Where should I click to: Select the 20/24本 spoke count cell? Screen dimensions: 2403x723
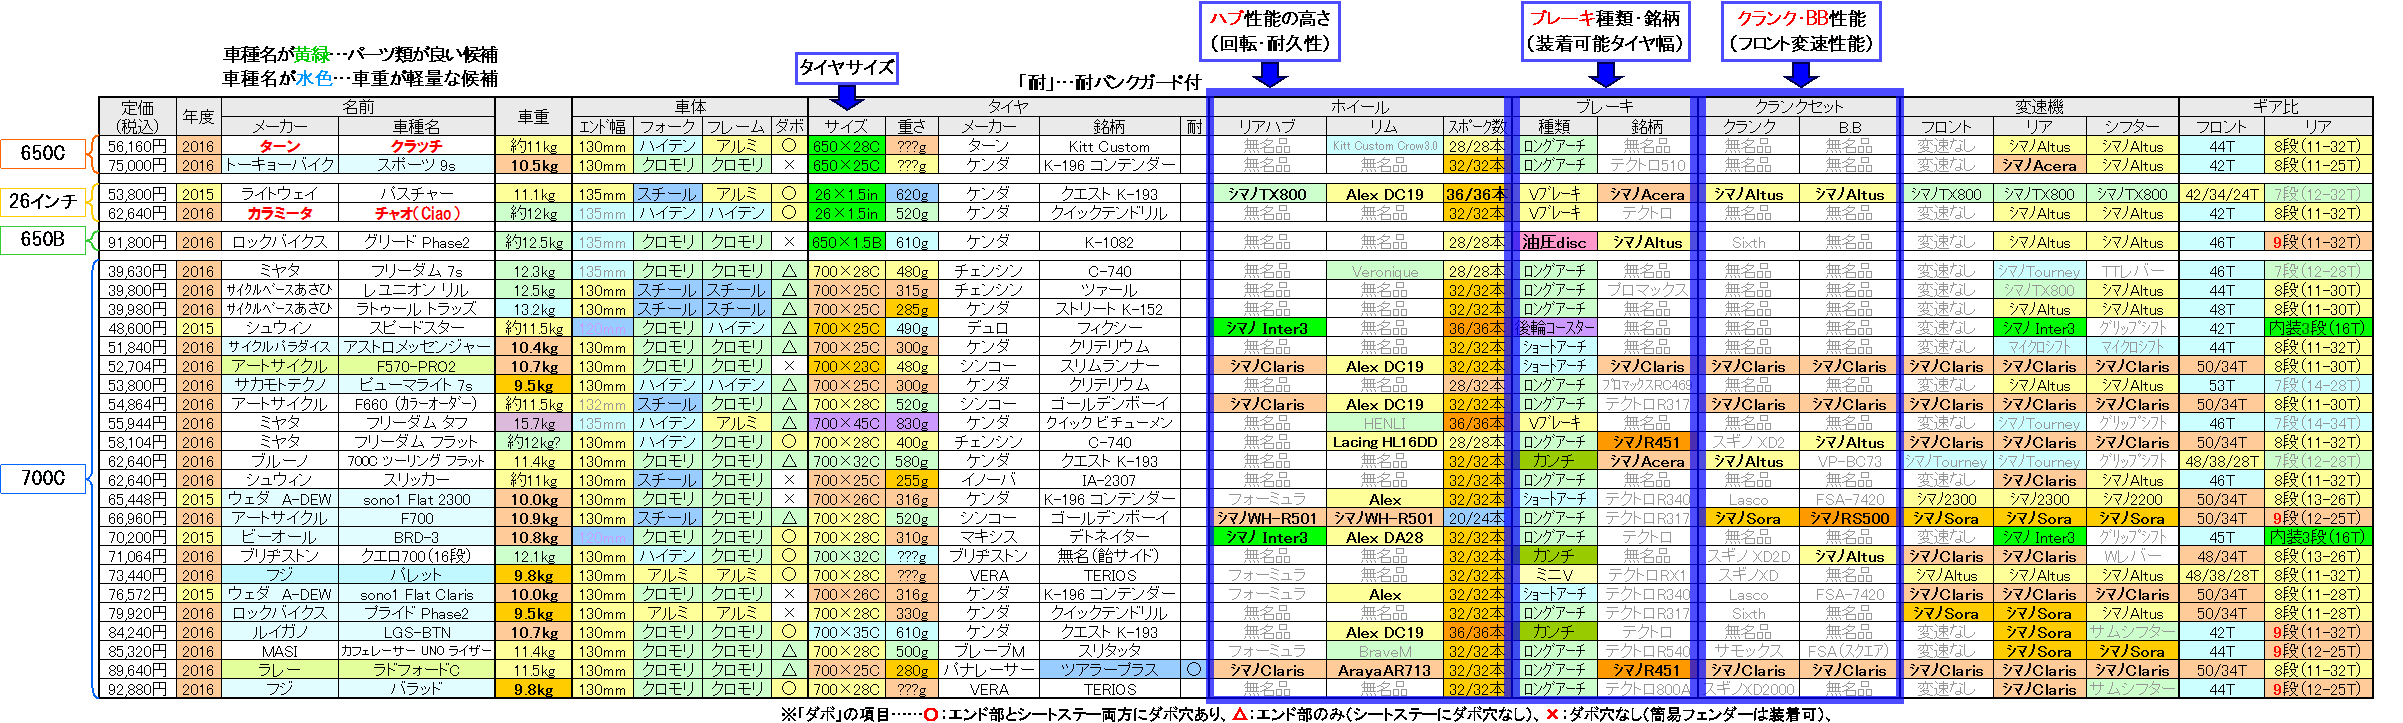tap(1475, 518)
